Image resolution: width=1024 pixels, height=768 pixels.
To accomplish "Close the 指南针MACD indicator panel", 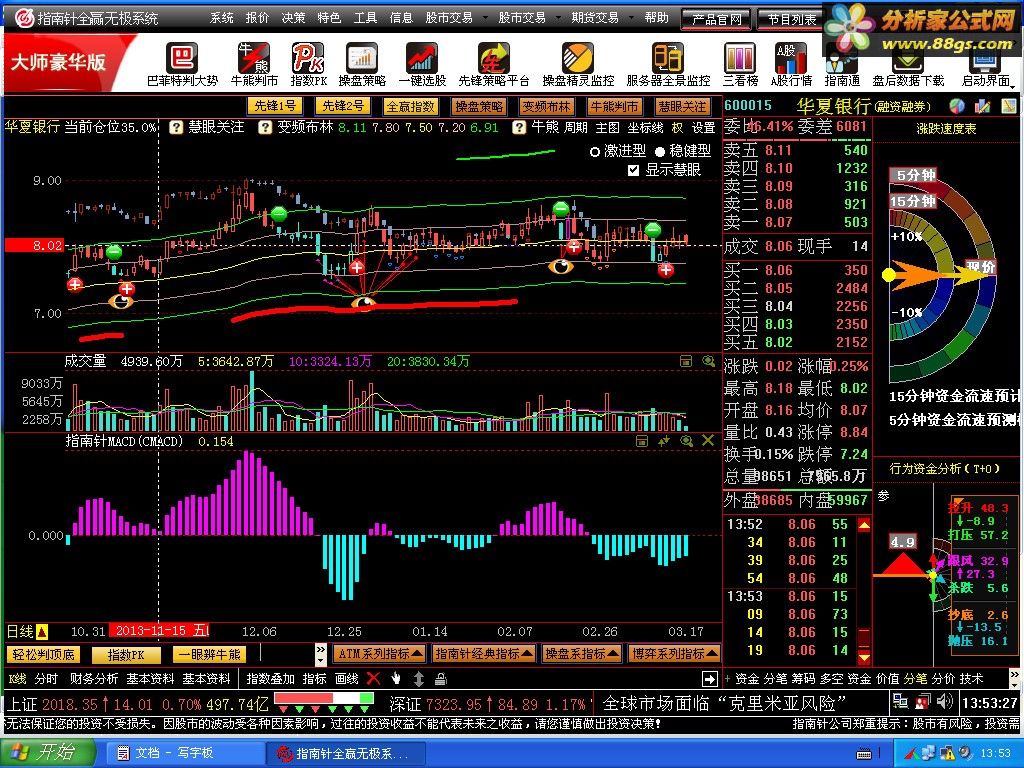I will pyautogui.click(x=708, y=441).
